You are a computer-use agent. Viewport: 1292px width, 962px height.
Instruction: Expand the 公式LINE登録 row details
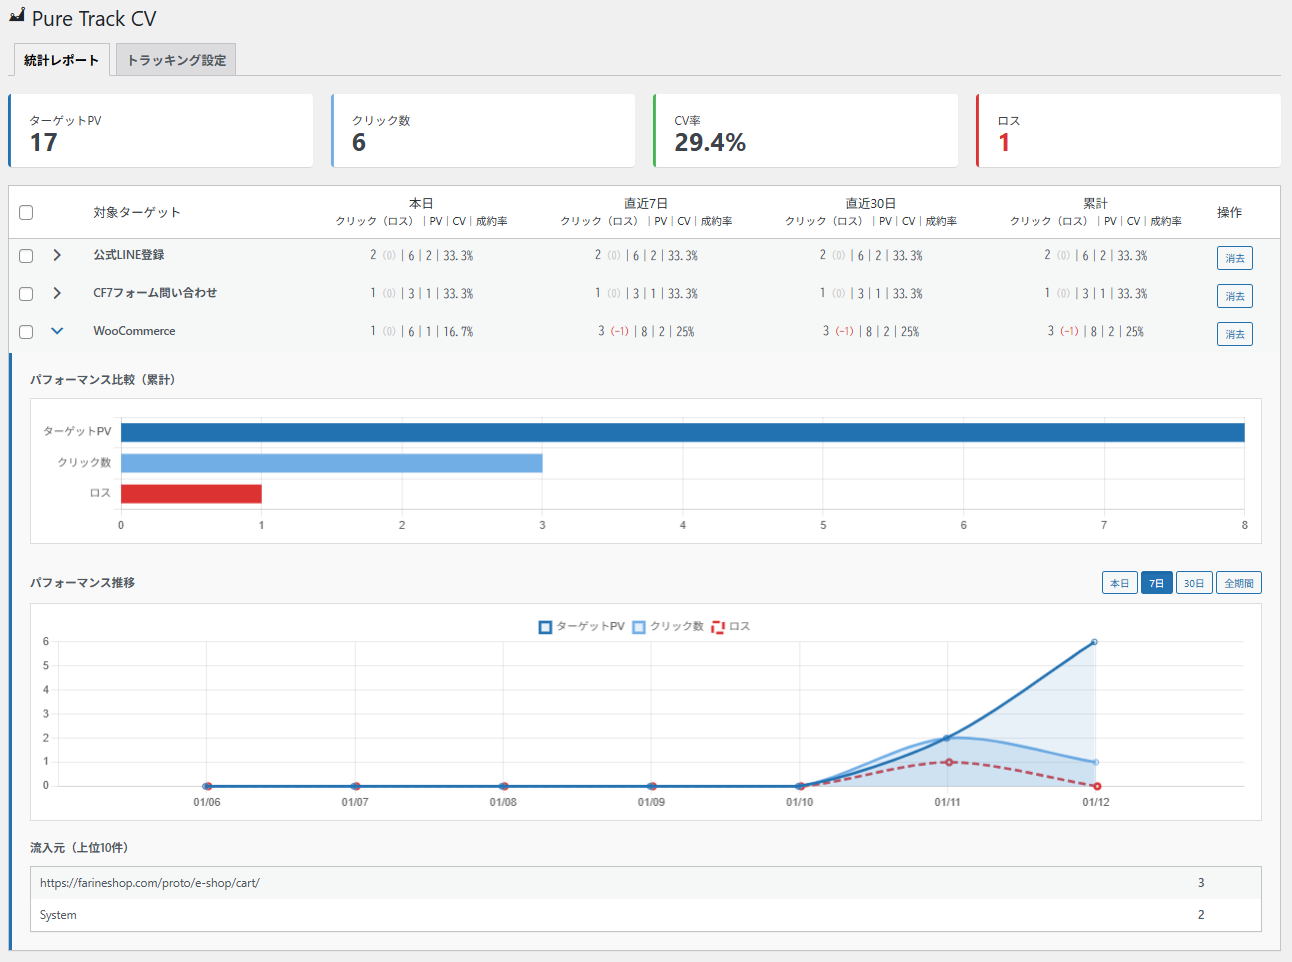(57, 255)
